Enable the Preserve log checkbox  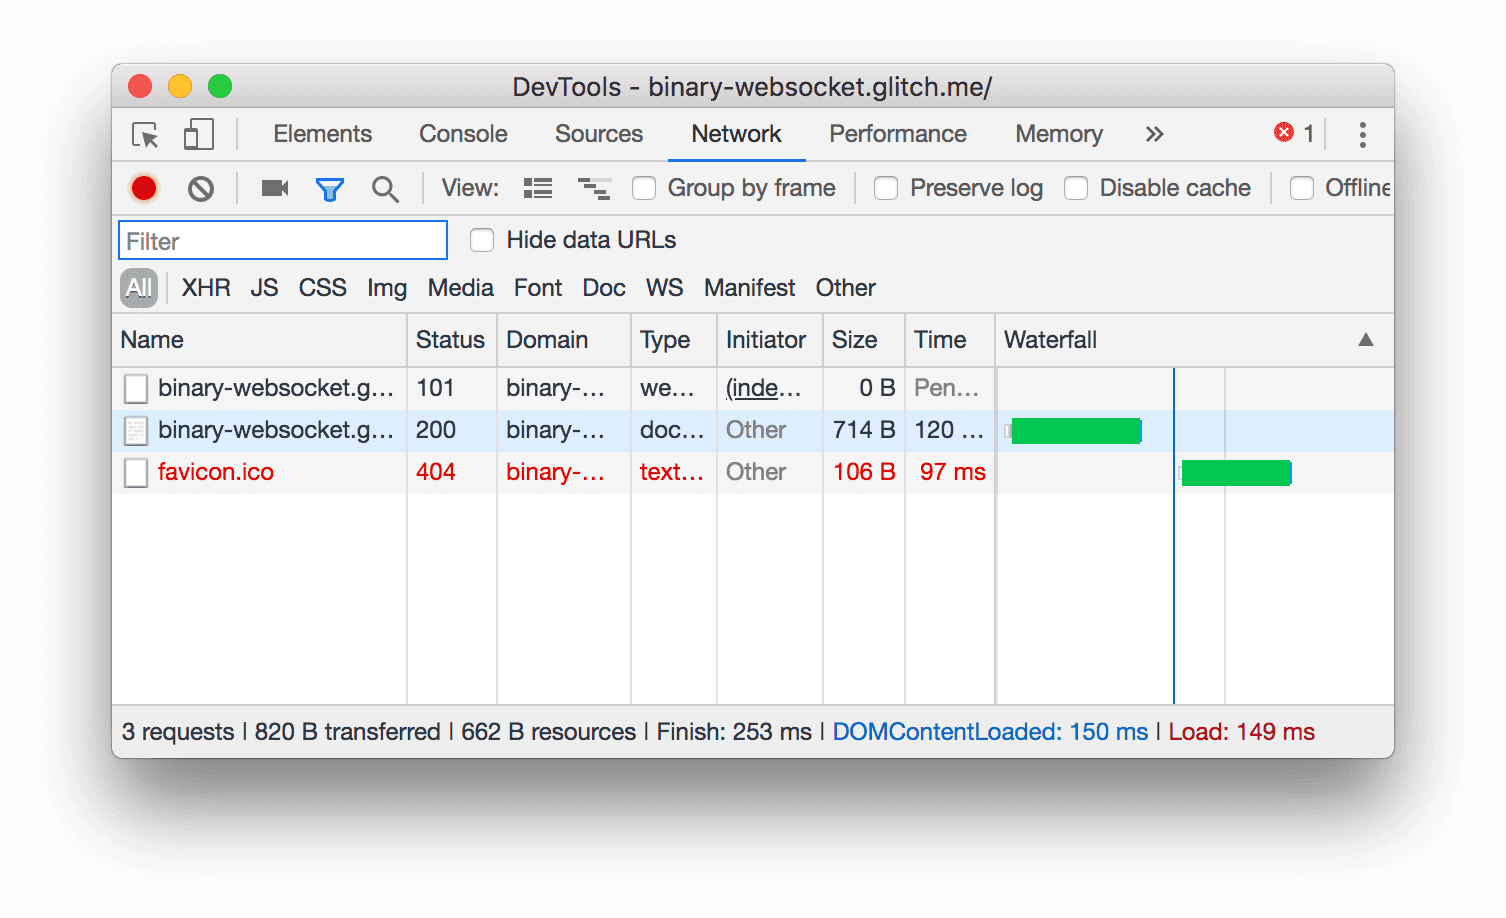886,188
